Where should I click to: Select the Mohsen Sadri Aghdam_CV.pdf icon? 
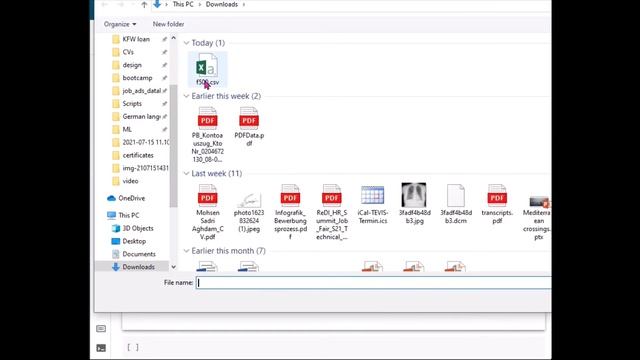(207, 196)
